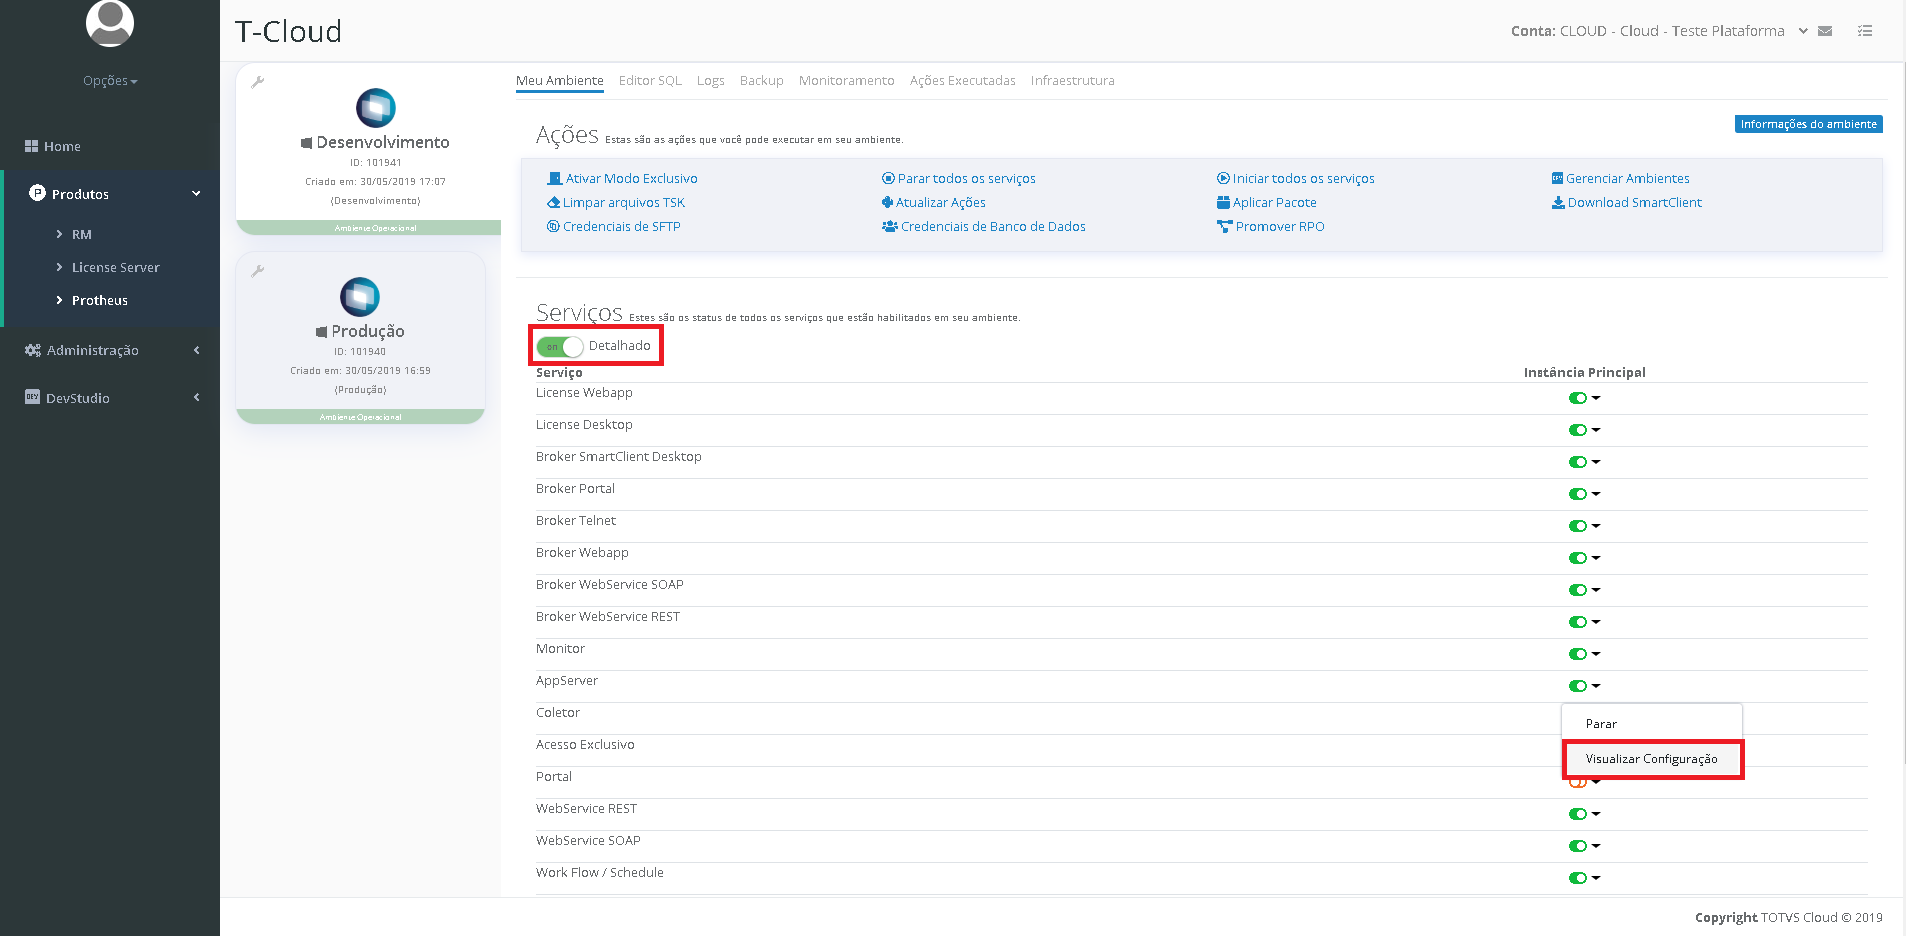The image size is (1906, 936).
Task: Switch to the Logs tab
Action: pos(711,81)
